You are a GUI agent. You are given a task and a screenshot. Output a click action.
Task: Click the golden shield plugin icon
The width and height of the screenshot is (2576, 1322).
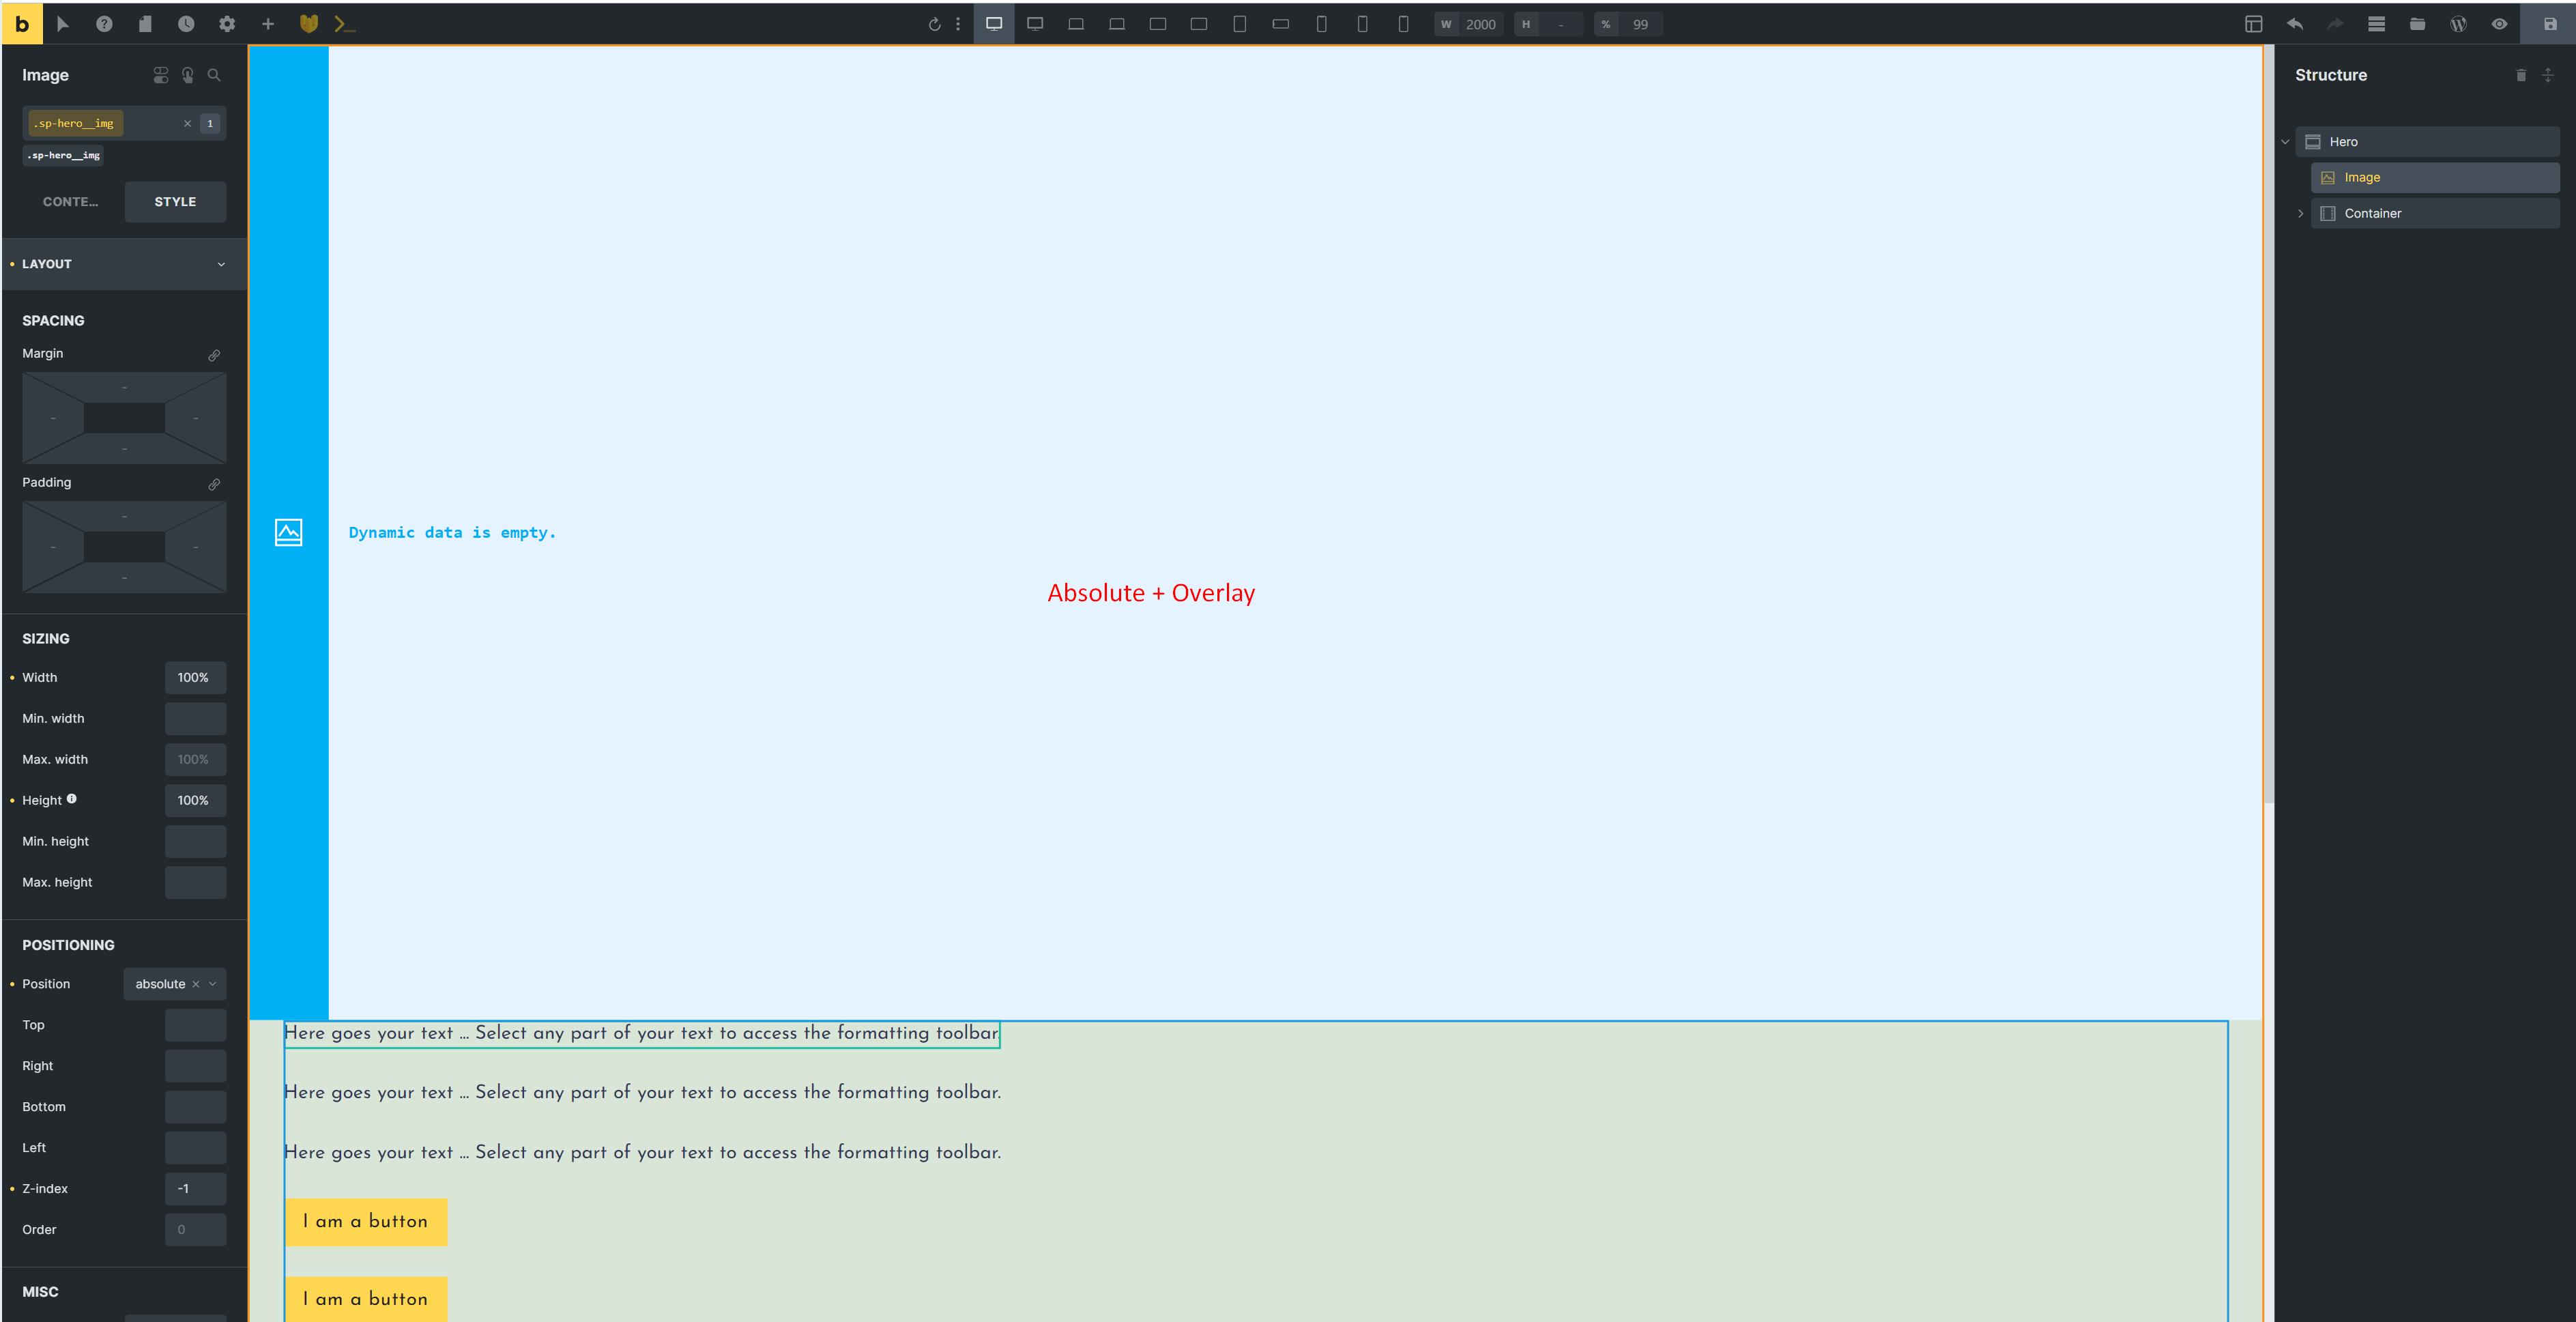pos(309,24)
